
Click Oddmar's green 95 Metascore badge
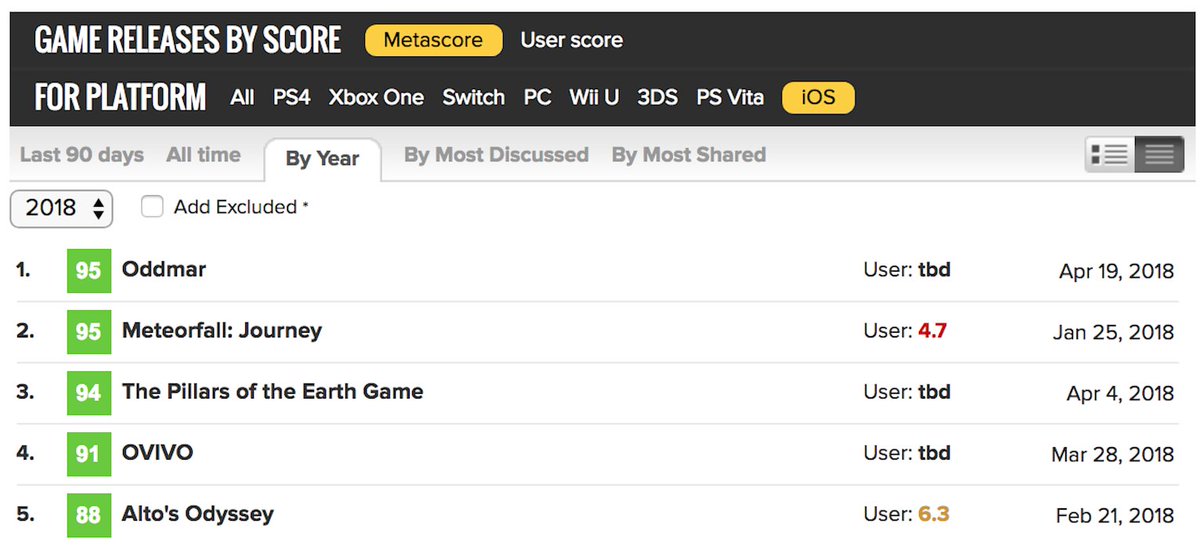pyautogui.click(x=88, y=270)
